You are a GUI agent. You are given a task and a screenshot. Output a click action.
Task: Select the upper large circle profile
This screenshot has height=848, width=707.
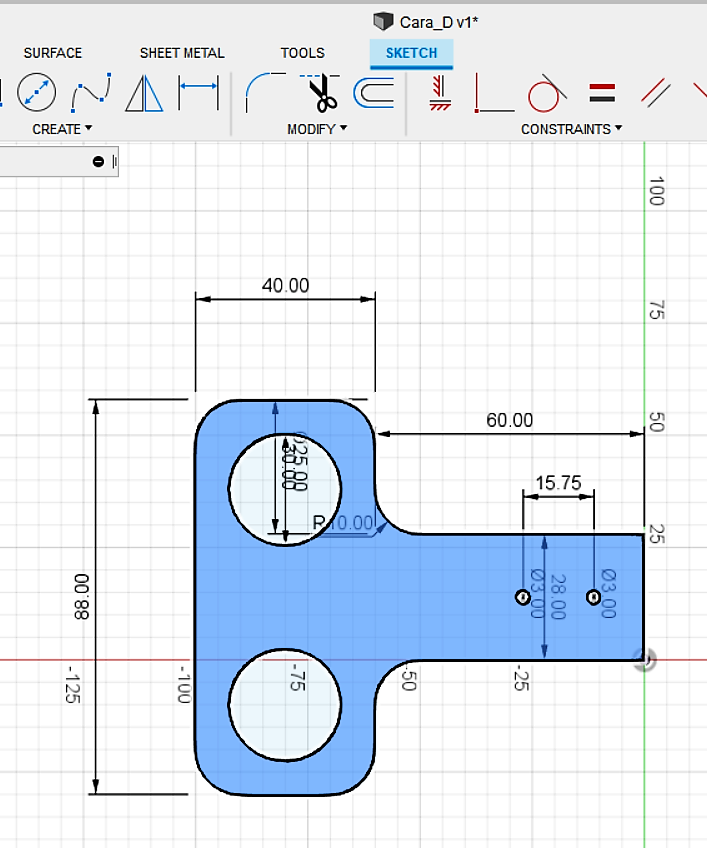(285, 489)
